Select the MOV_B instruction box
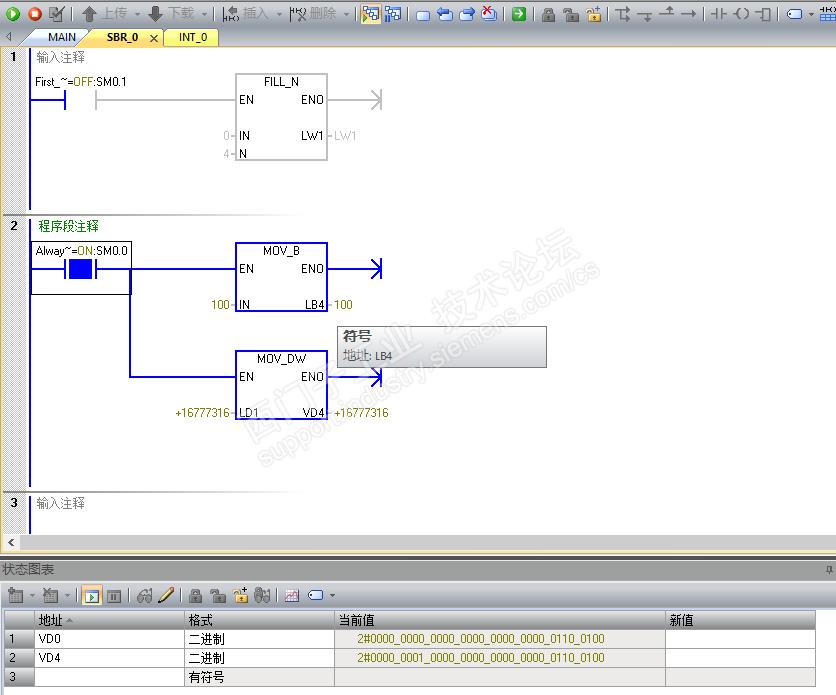Viewport: 836px width, 695px height. pos(281,277)
